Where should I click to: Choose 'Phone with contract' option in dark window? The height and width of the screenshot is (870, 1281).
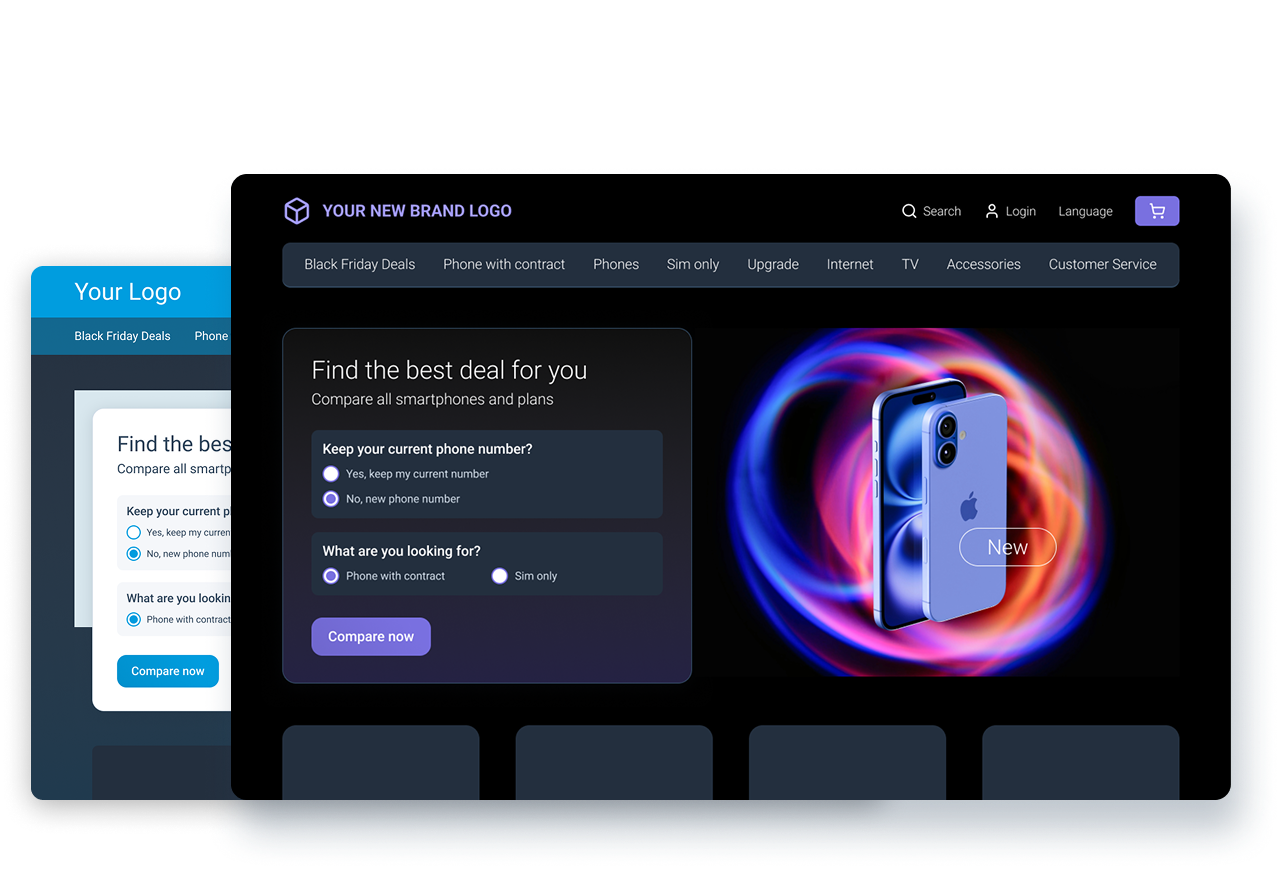pyautogui.click(x=331, y=576)
